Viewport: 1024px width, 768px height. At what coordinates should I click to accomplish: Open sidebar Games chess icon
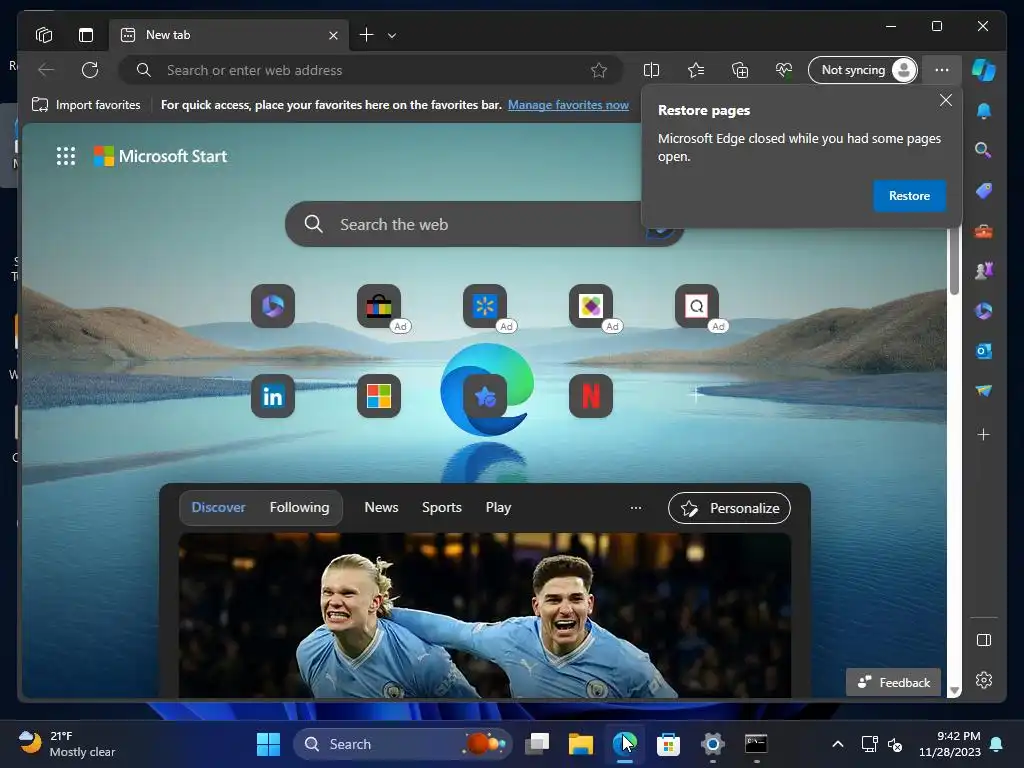click(x=984, y=270)
